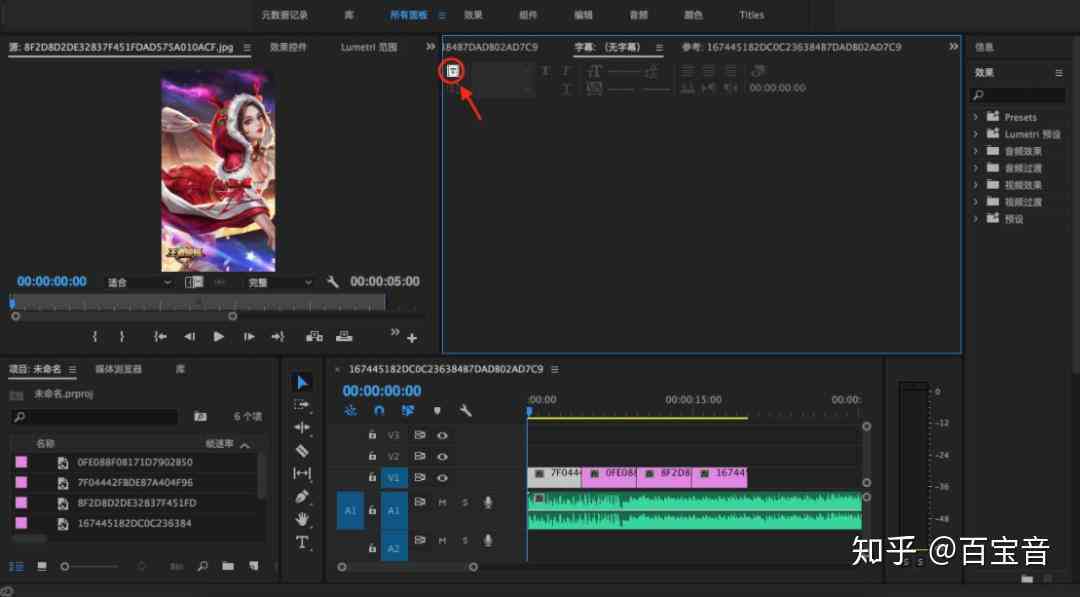Expand the Presets folder in the effects panel
The width and height of the screenshot is (1080, 597).
click(975, 117)
